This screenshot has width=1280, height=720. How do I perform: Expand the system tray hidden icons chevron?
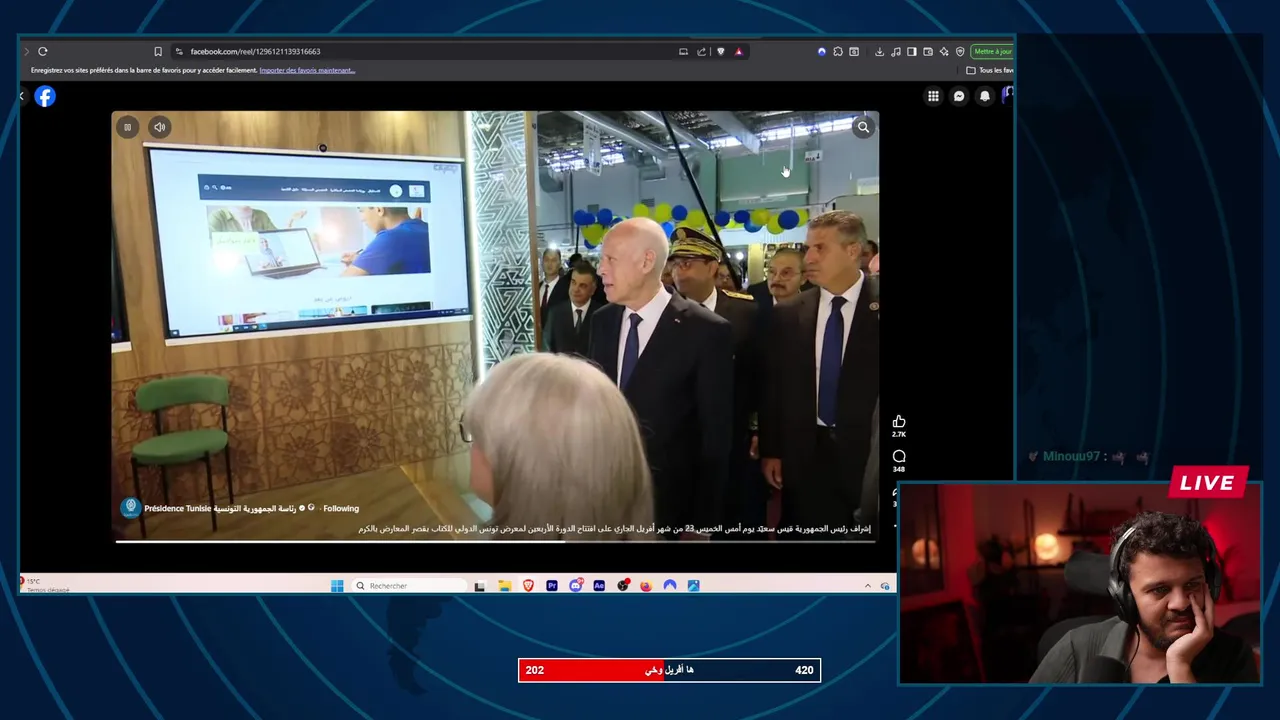868,586
